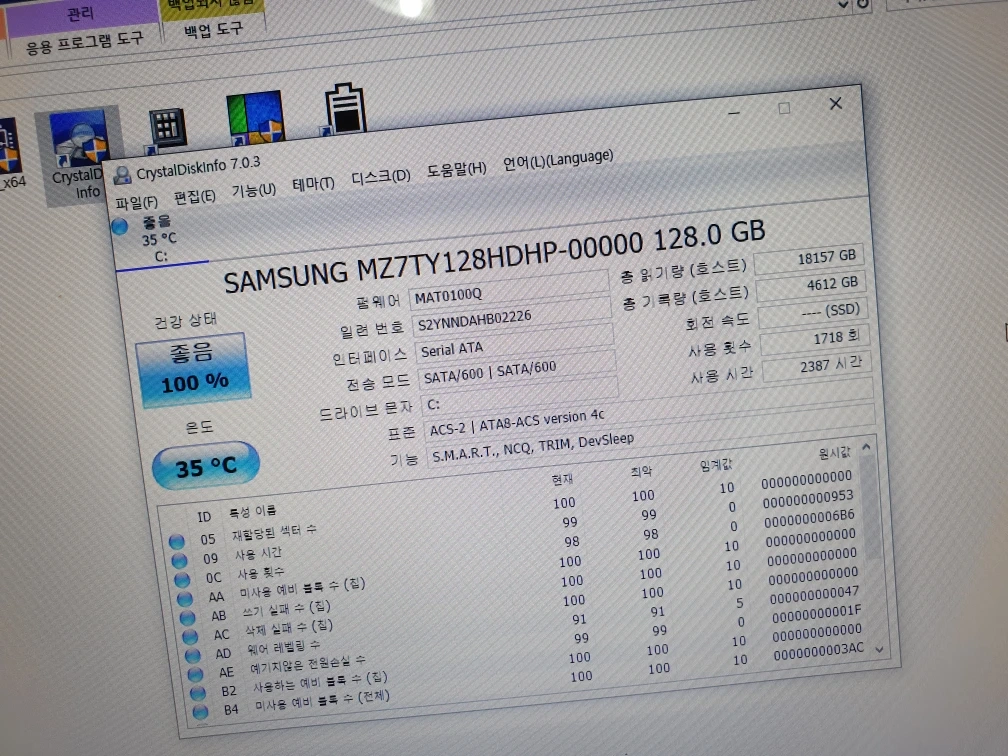This screenshot has width=1008, height=756.
Task: Click the SMART list scroll down arrow
Action: (879, 650)
